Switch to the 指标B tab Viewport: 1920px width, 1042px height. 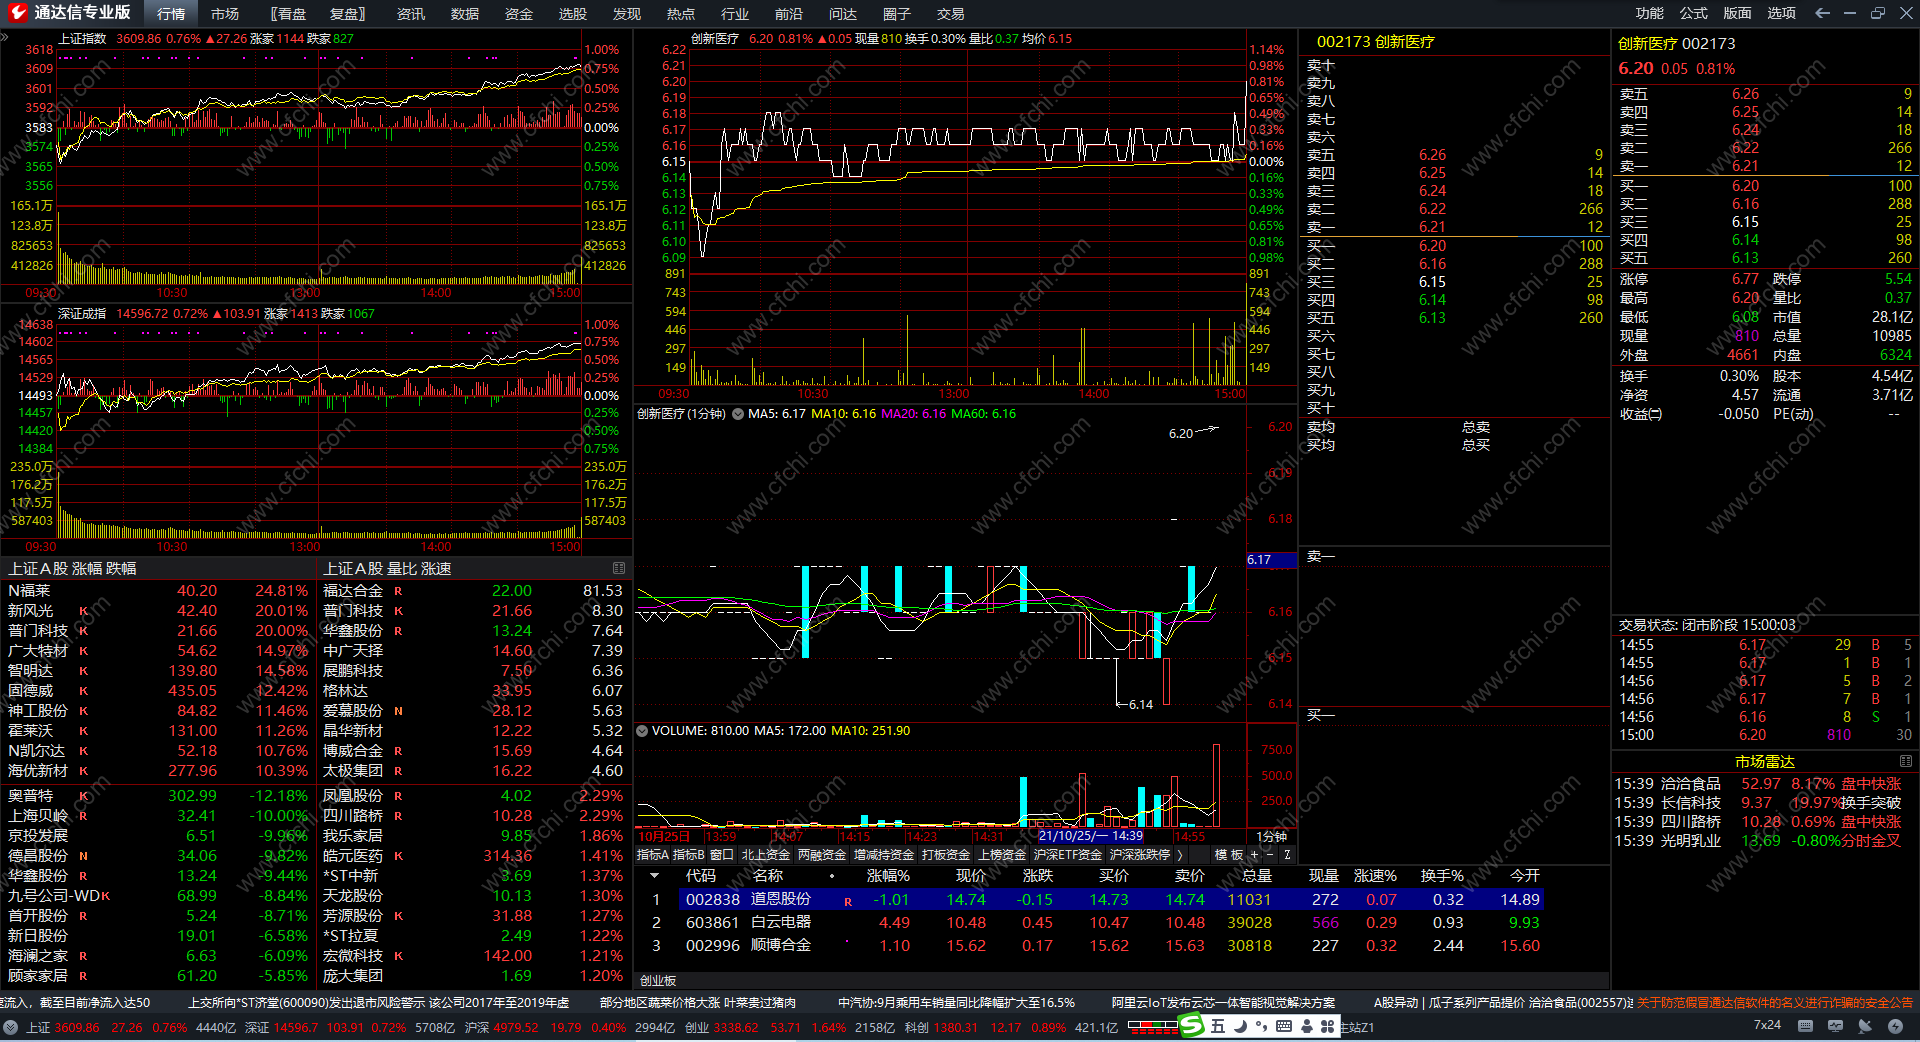coord(689,855)
